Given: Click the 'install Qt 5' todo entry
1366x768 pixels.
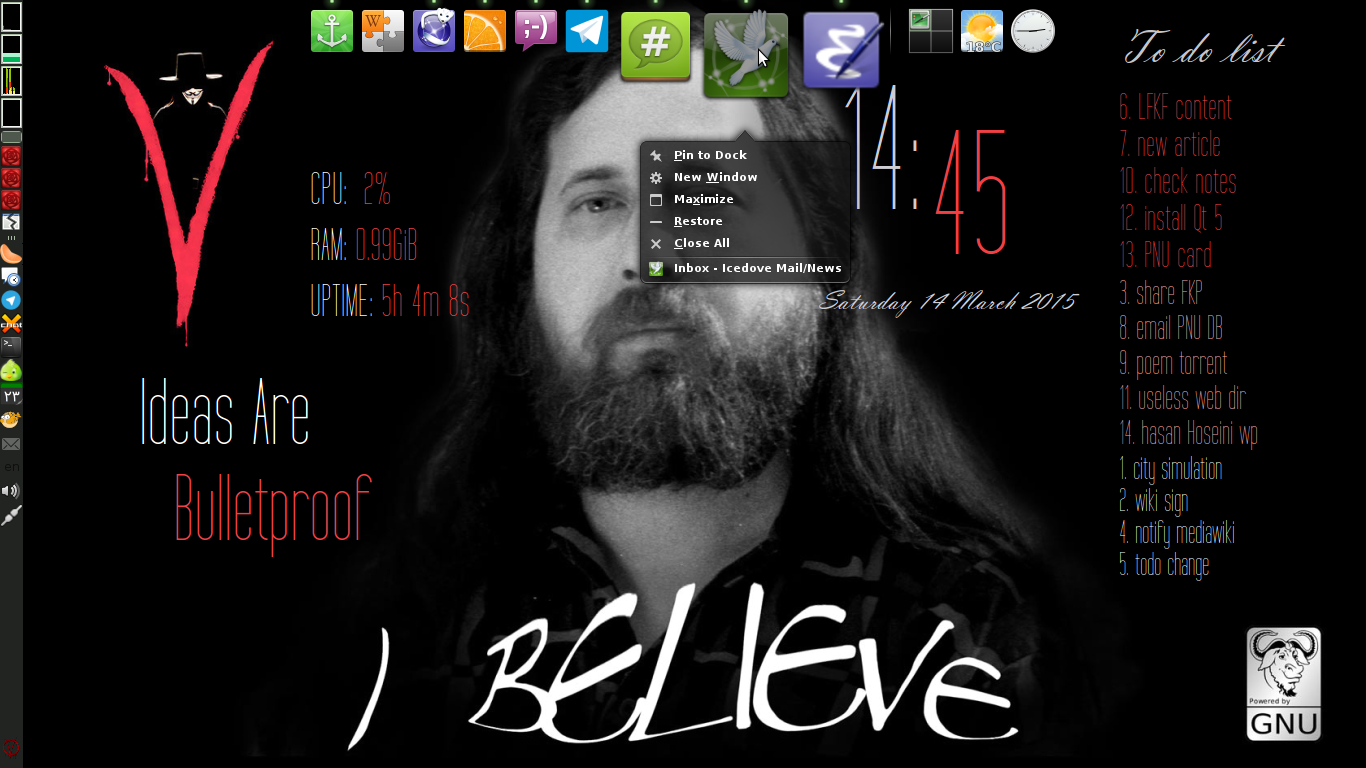Looking at the screenshot, I should pyautogui.click(x=1170, y=218).
